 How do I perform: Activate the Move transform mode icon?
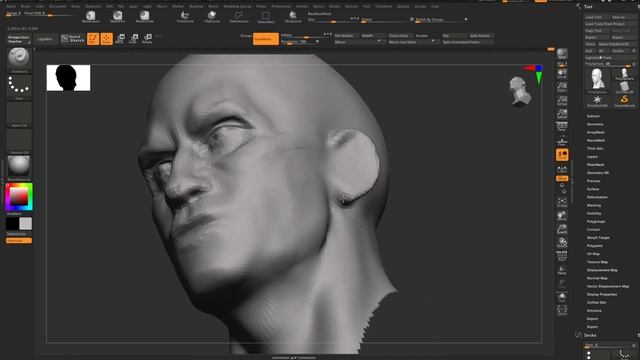pos(120,39)
